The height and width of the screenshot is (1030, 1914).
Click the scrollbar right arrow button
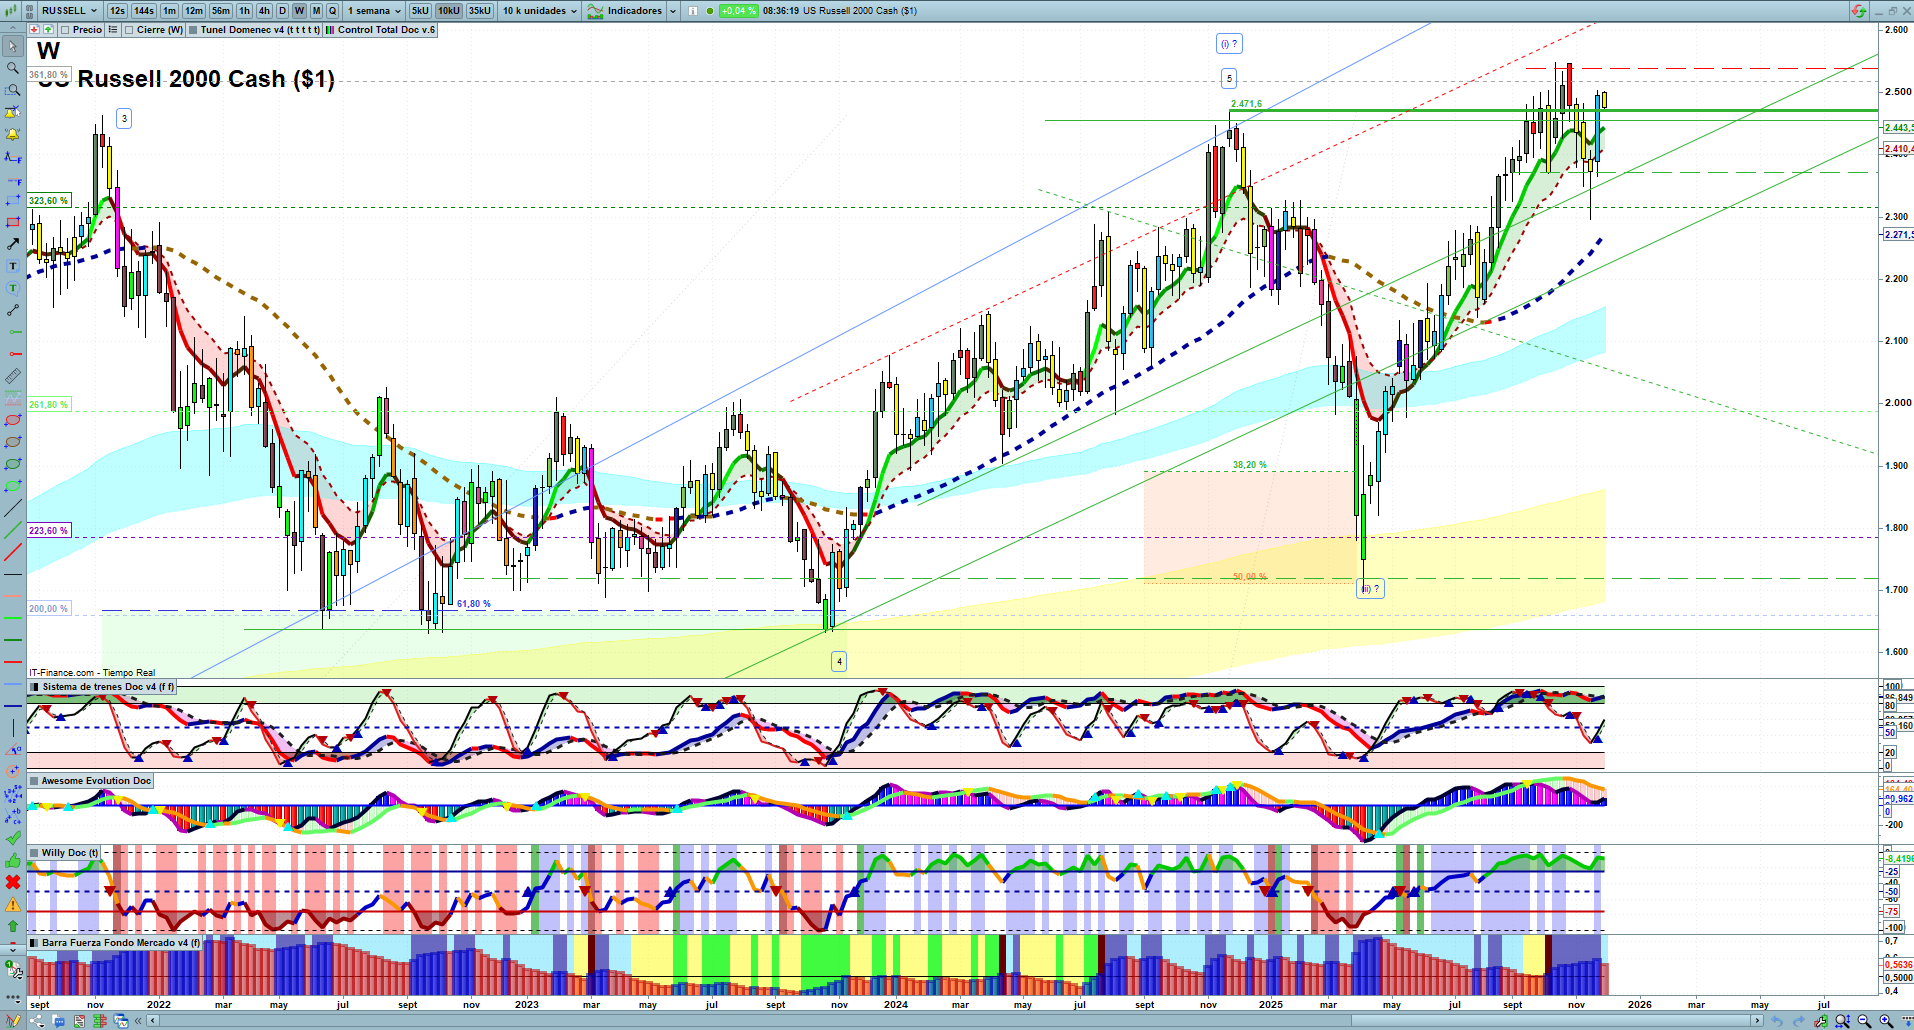1758,1021
